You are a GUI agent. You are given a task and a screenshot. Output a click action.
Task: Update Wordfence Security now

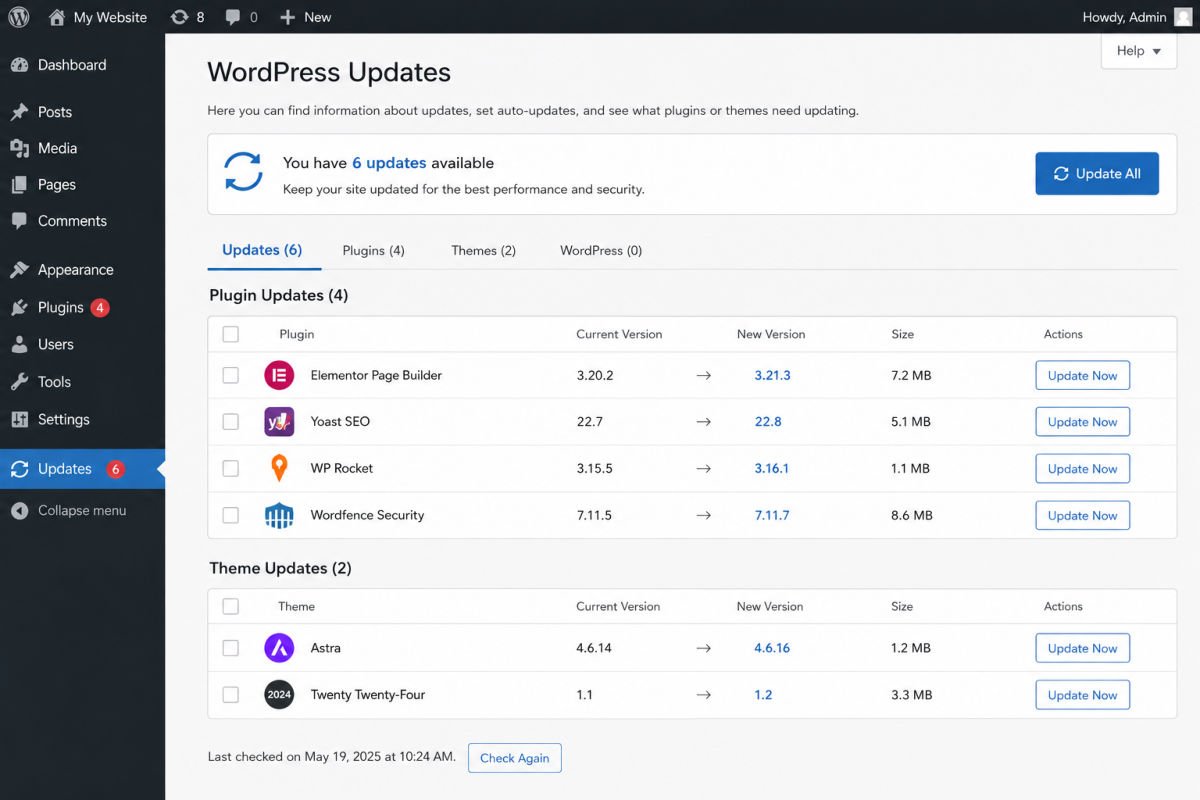tap(1082, 516)
